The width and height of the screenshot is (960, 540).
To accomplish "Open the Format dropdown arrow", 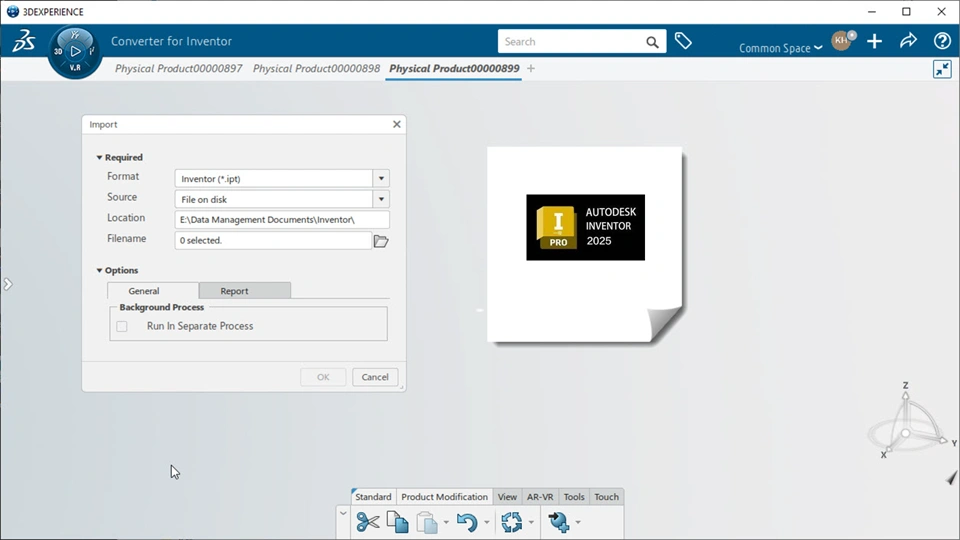I will point(381,179).
